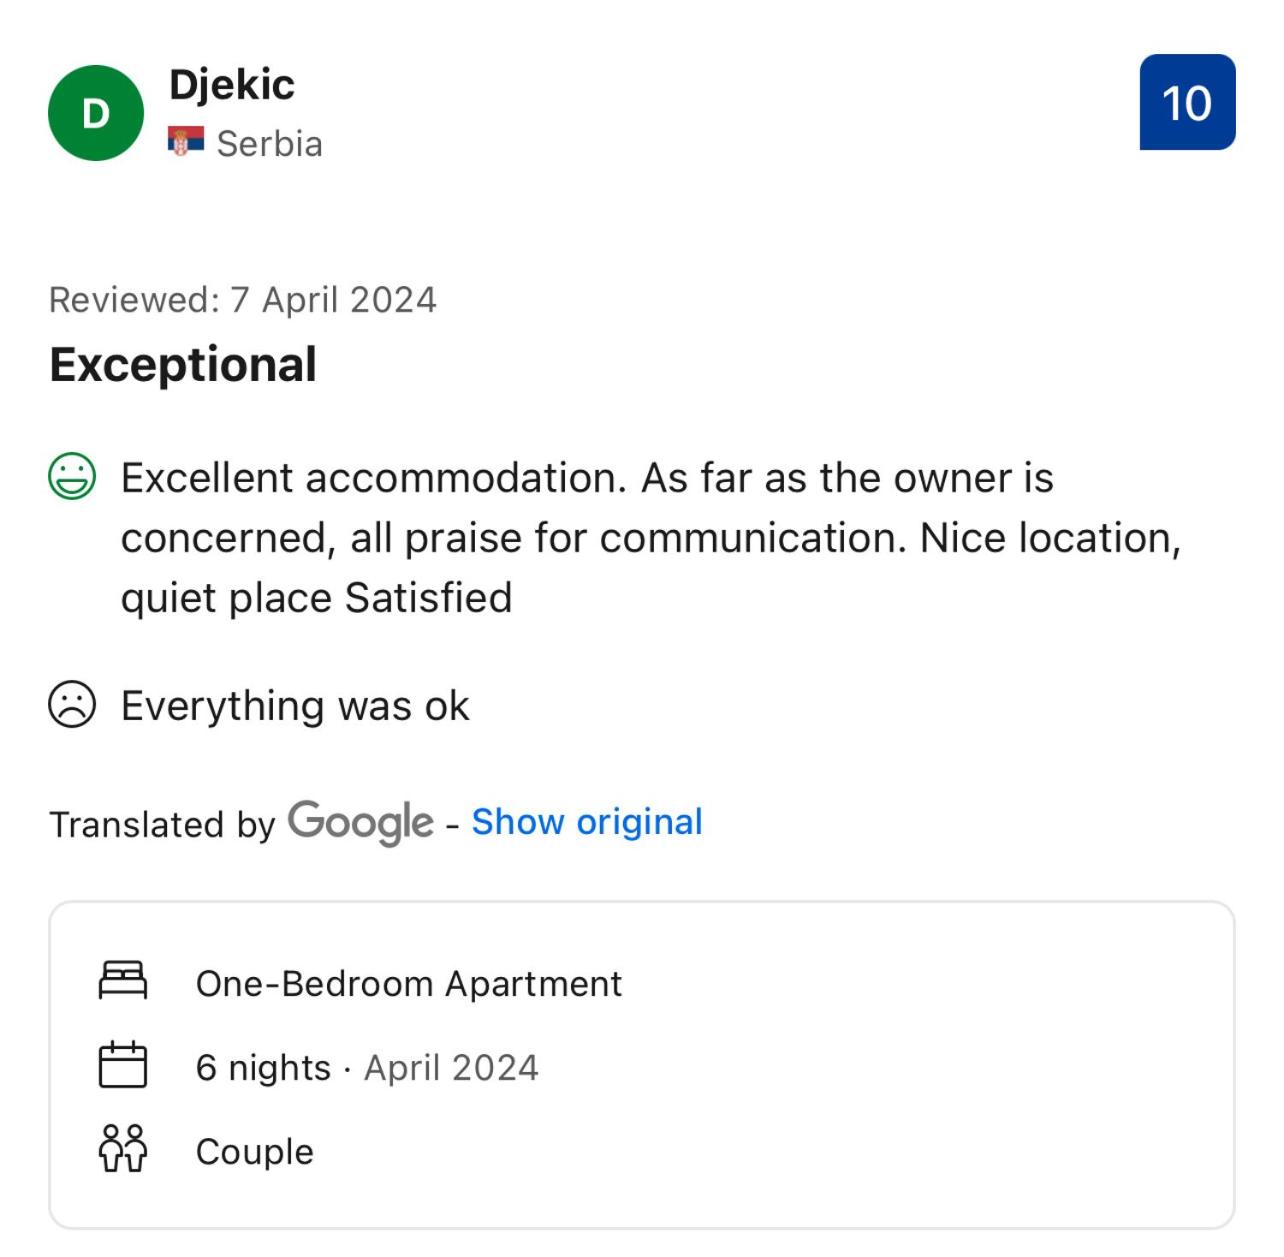This screenshot has height=1257, width=1284.
Task: Show the original review text
Action: [587, 822]
